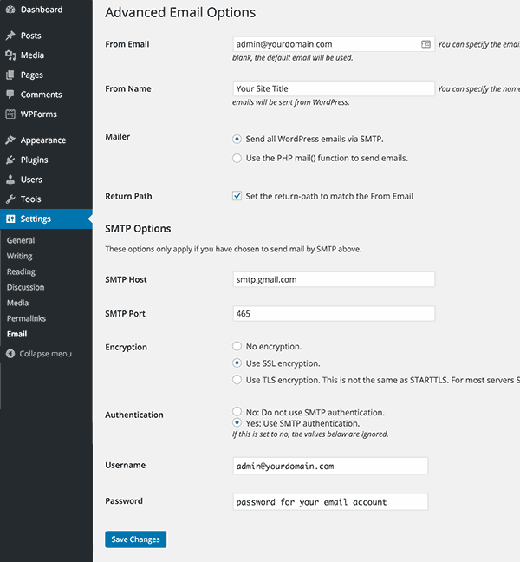Click the Set the return-path label text

[329, 196]
